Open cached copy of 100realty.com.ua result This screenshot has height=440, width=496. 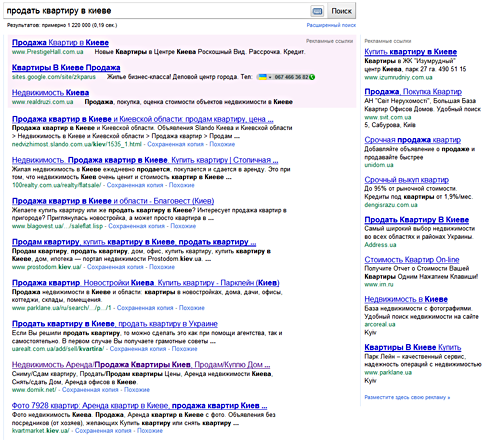135,185
